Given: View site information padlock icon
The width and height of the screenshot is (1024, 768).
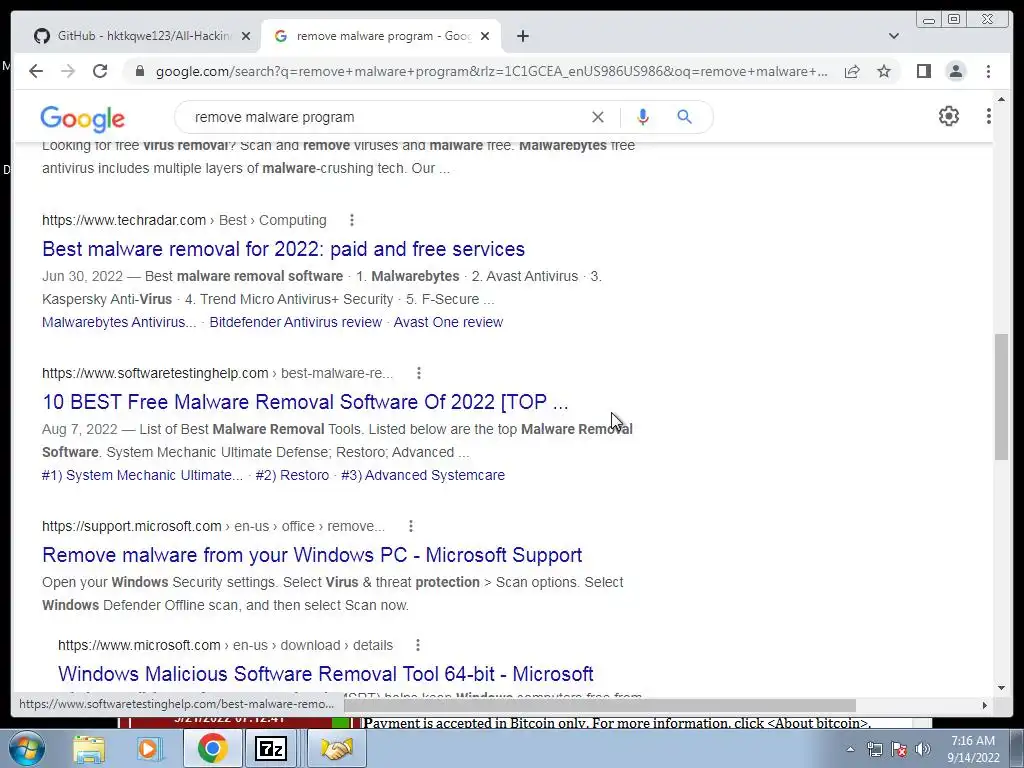Looking at the screenshot, I should click(139, 71).
